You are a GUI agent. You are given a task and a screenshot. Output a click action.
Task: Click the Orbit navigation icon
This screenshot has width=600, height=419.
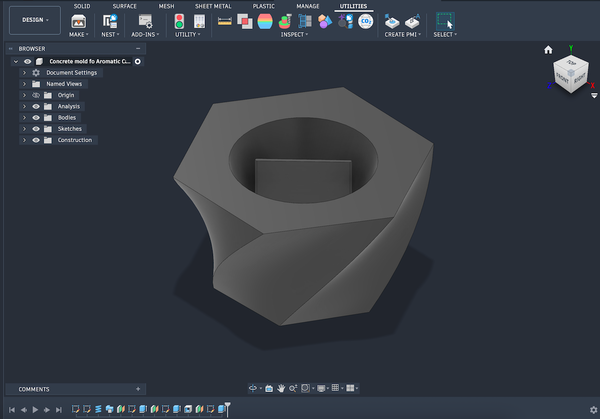tap(253, 388)
